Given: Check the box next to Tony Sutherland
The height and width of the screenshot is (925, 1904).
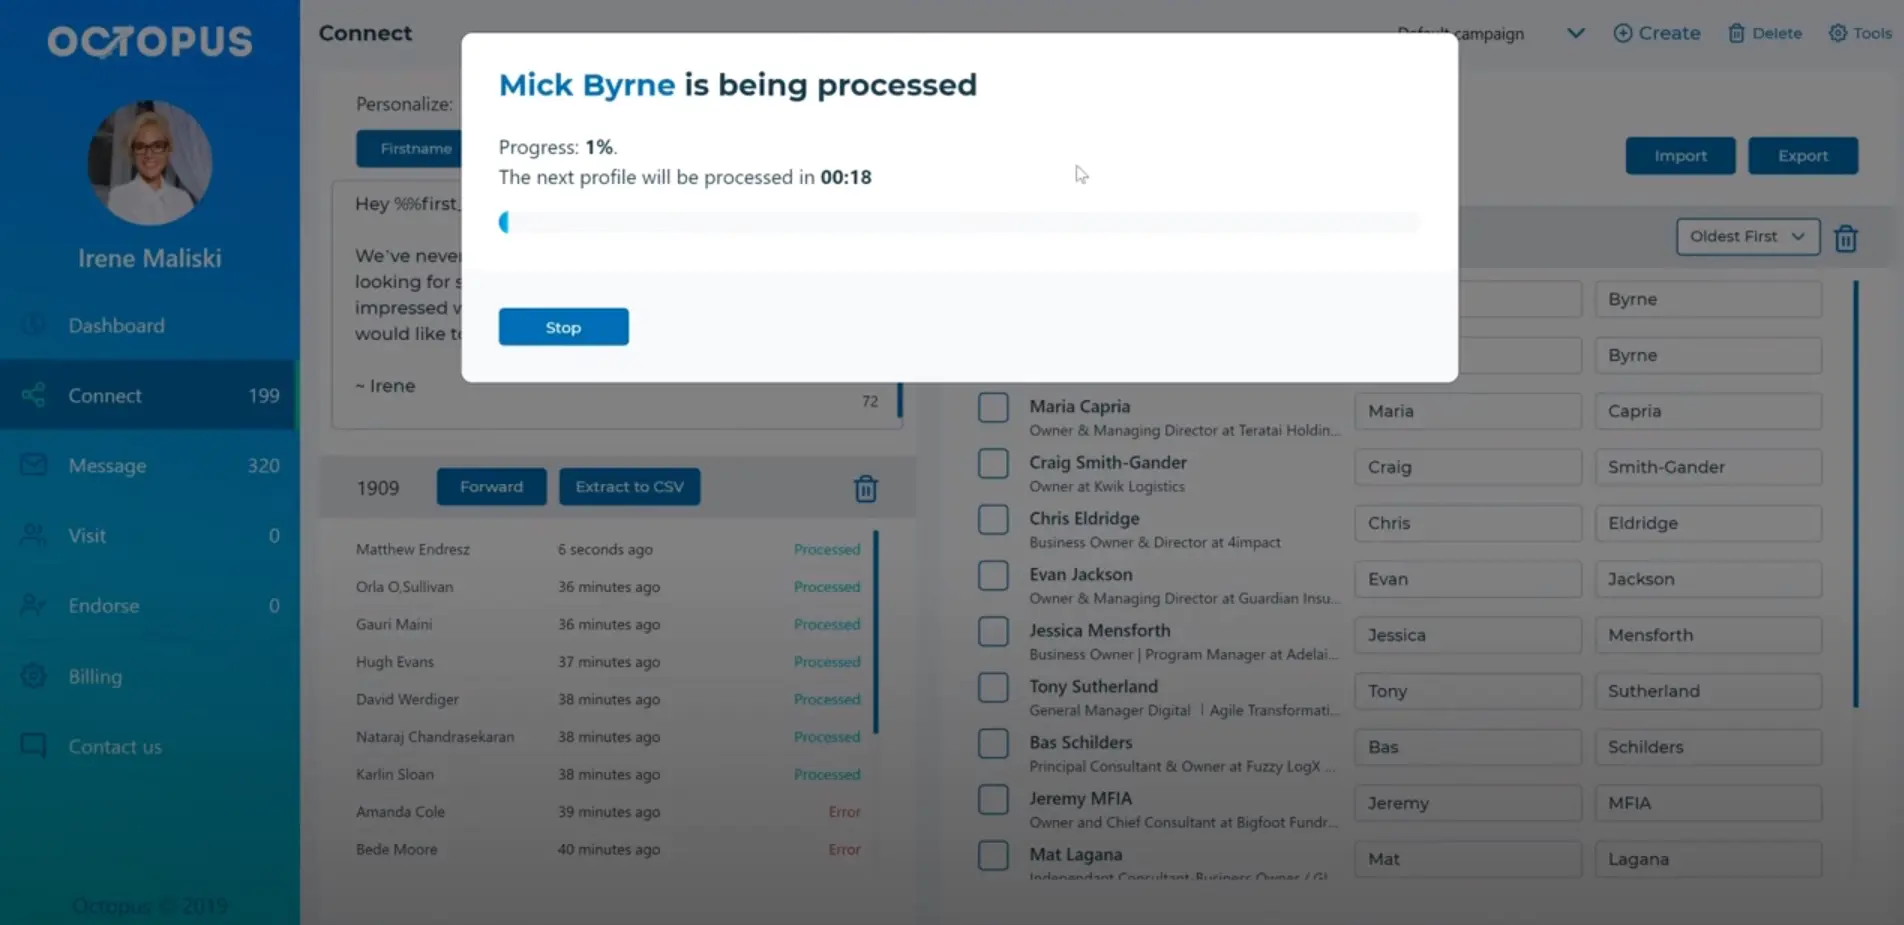Looking at the screenshot, I should pyautogui.click(x=992, y=687).
